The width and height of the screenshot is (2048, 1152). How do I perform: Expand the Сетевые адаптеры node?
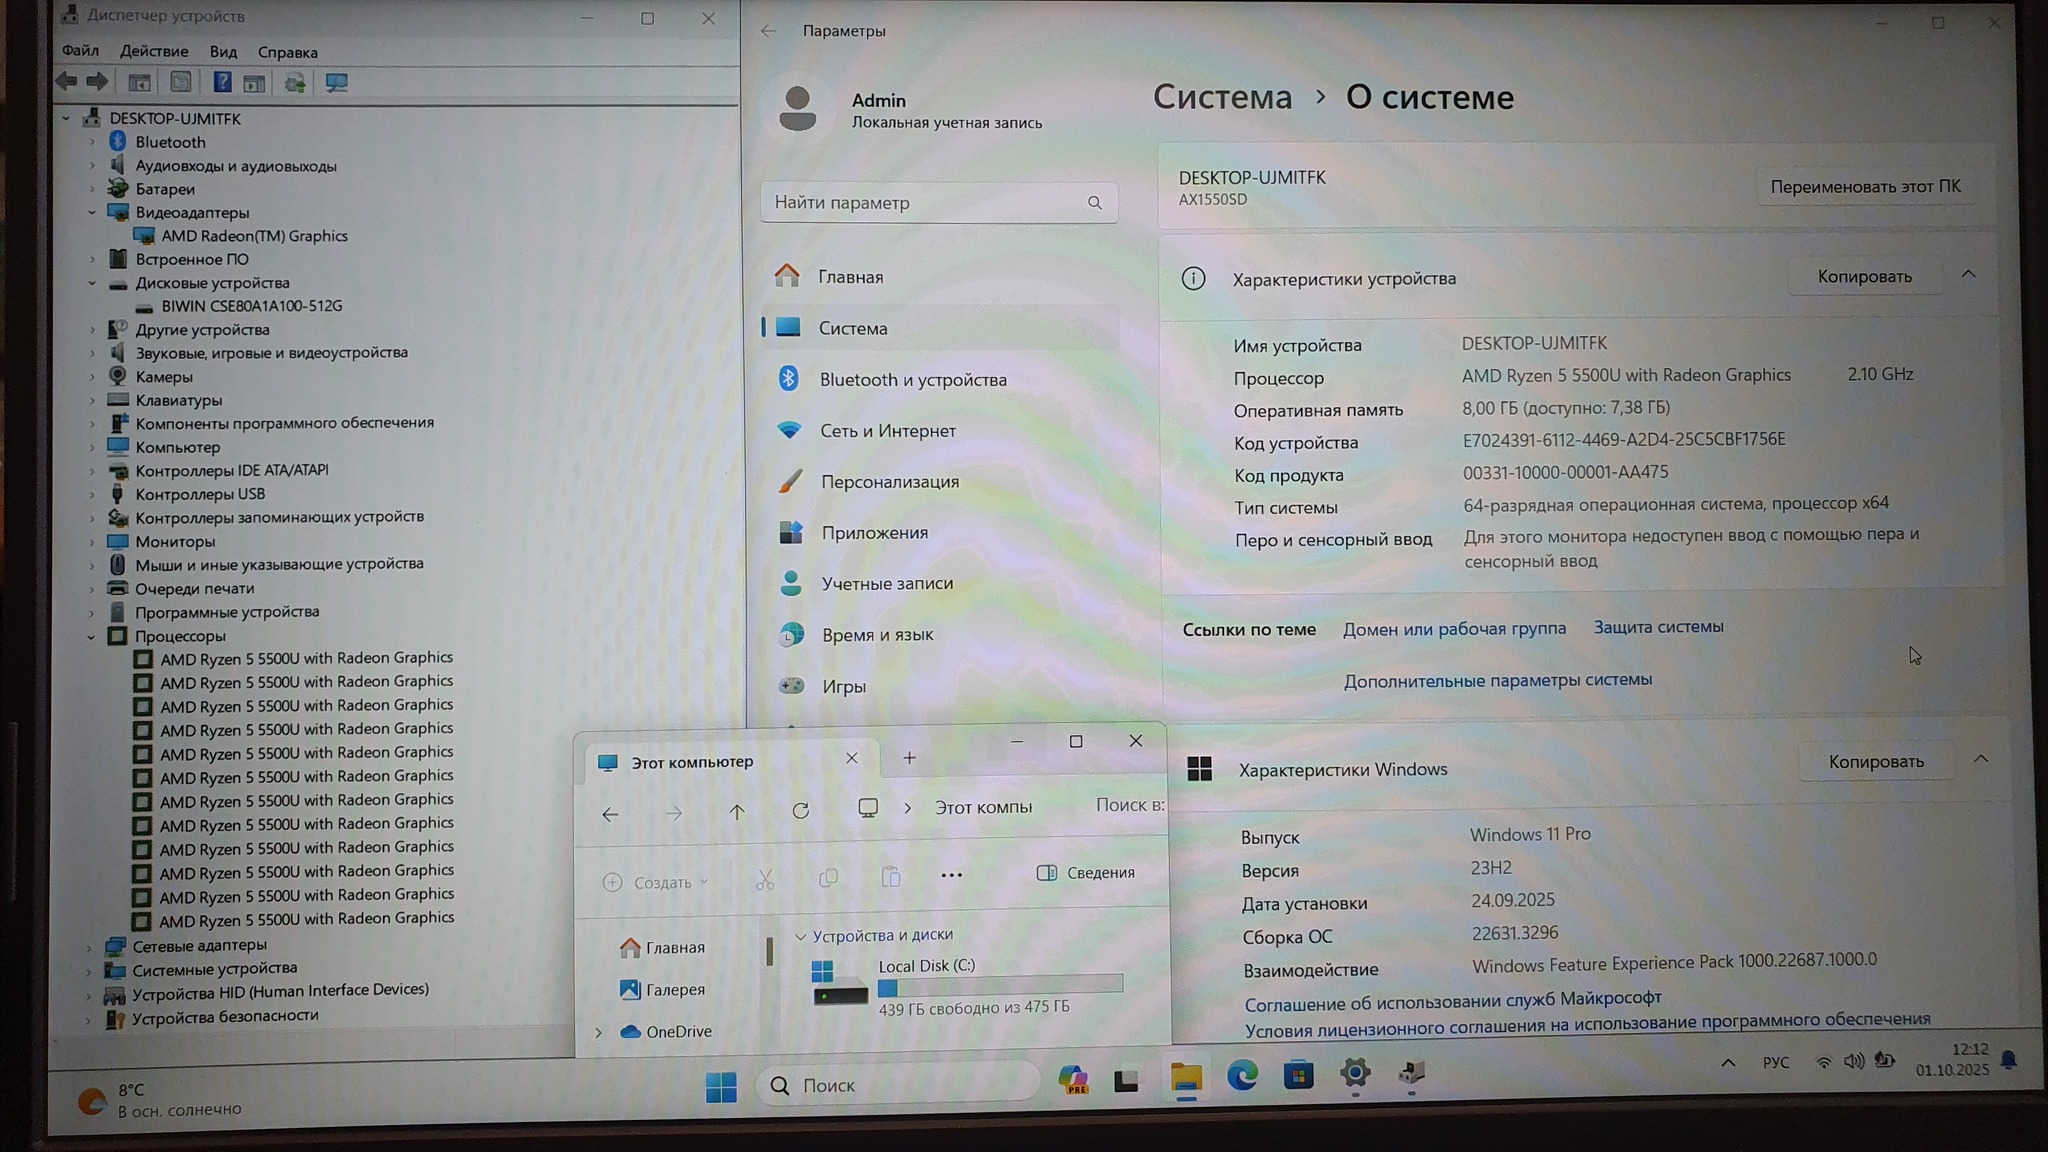pos(89,946)
